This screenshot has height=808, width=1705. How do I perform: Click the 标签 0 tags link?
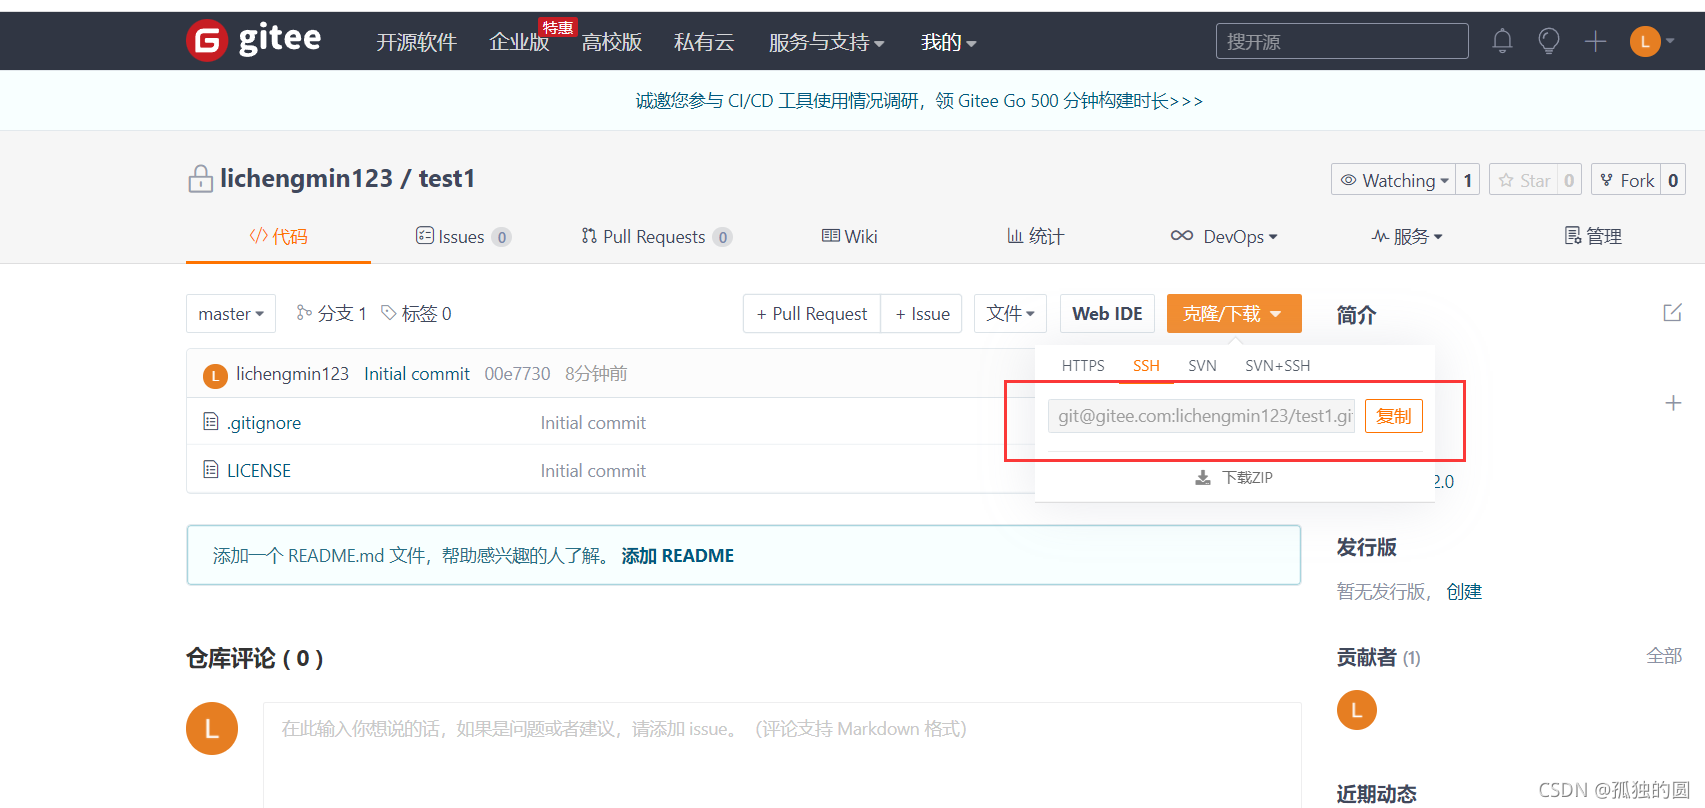pos(416,314)
